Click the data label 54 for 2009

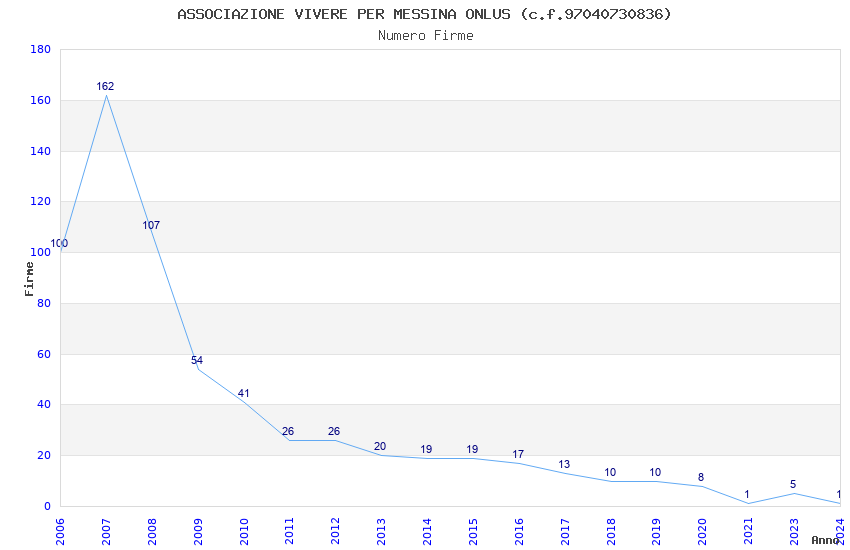(197, 360)
